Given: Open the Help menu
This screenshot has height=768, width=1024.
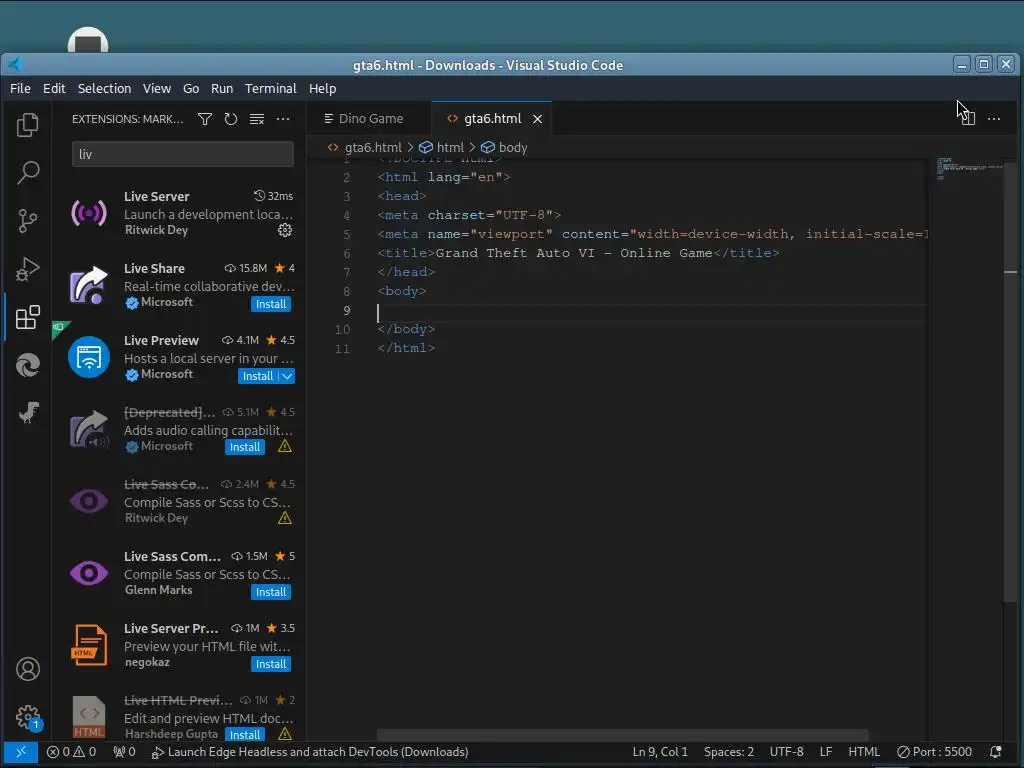Looking at the screenshot, I should (323, 88).
